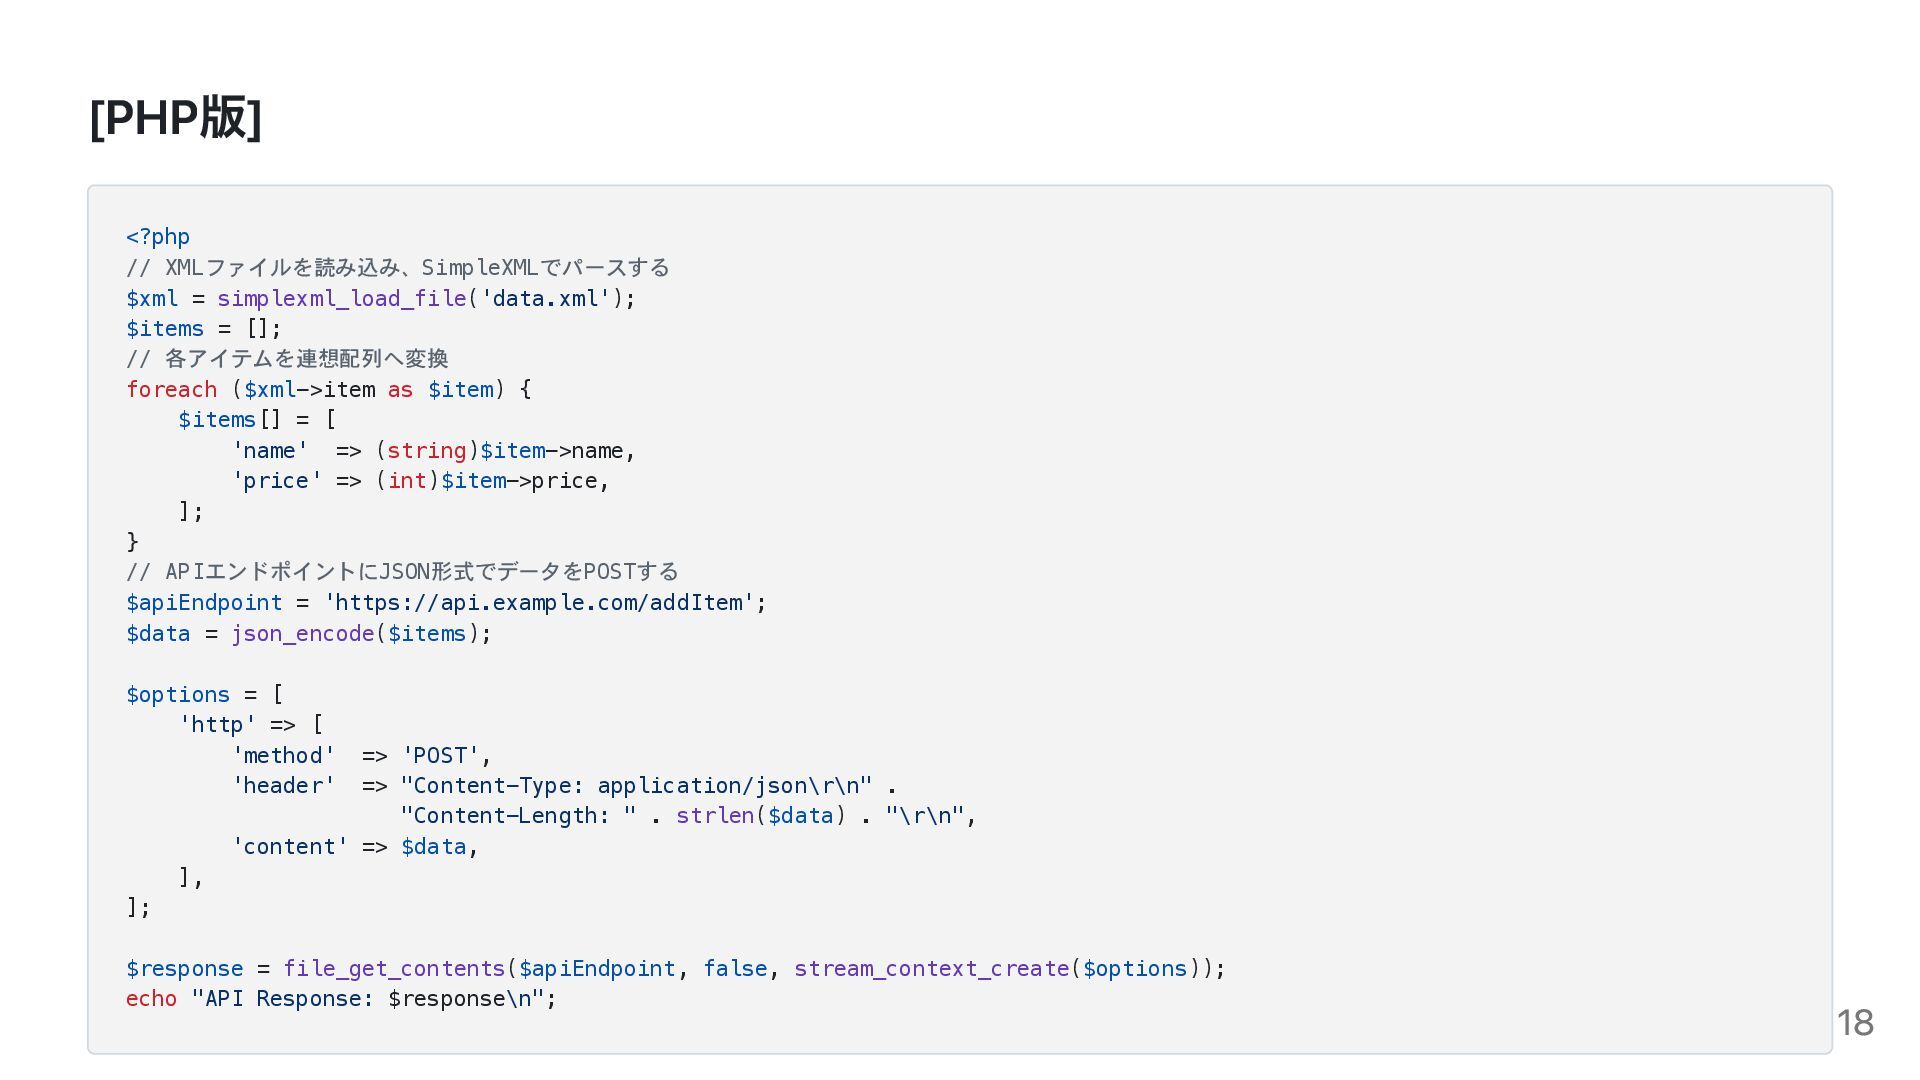
Task: Click the slide page number 18
Action: point(1855,1023)
